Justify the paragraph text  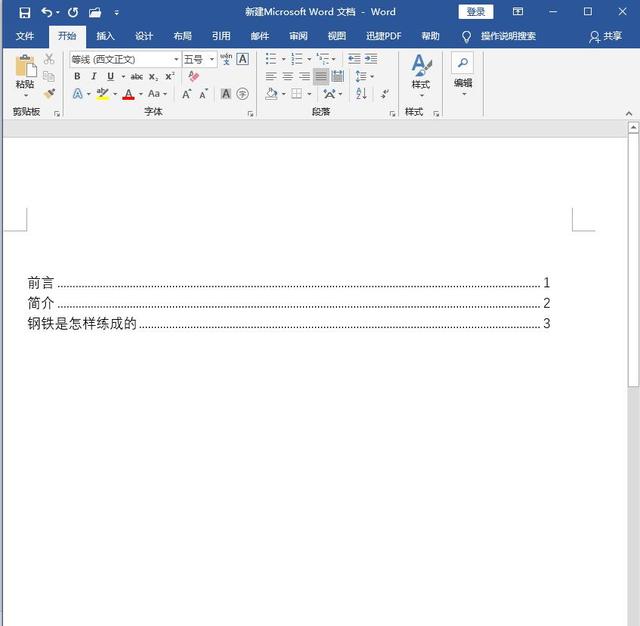pyautogui.click(x=321, y=76)
